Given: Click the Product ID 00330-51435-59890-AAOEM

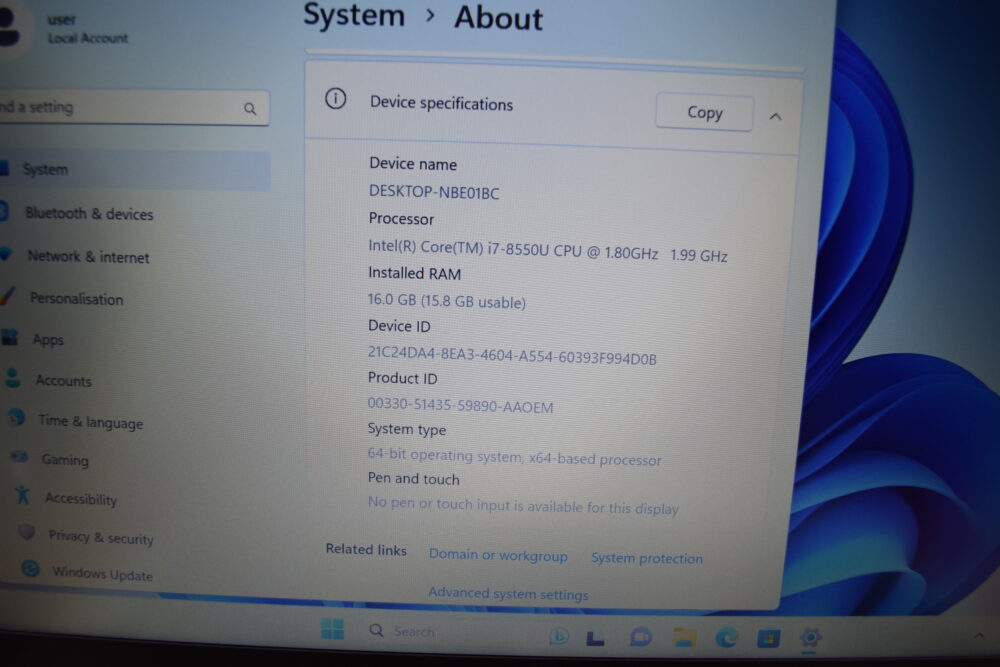Looking at the screenshot, I should pos(460,406).
